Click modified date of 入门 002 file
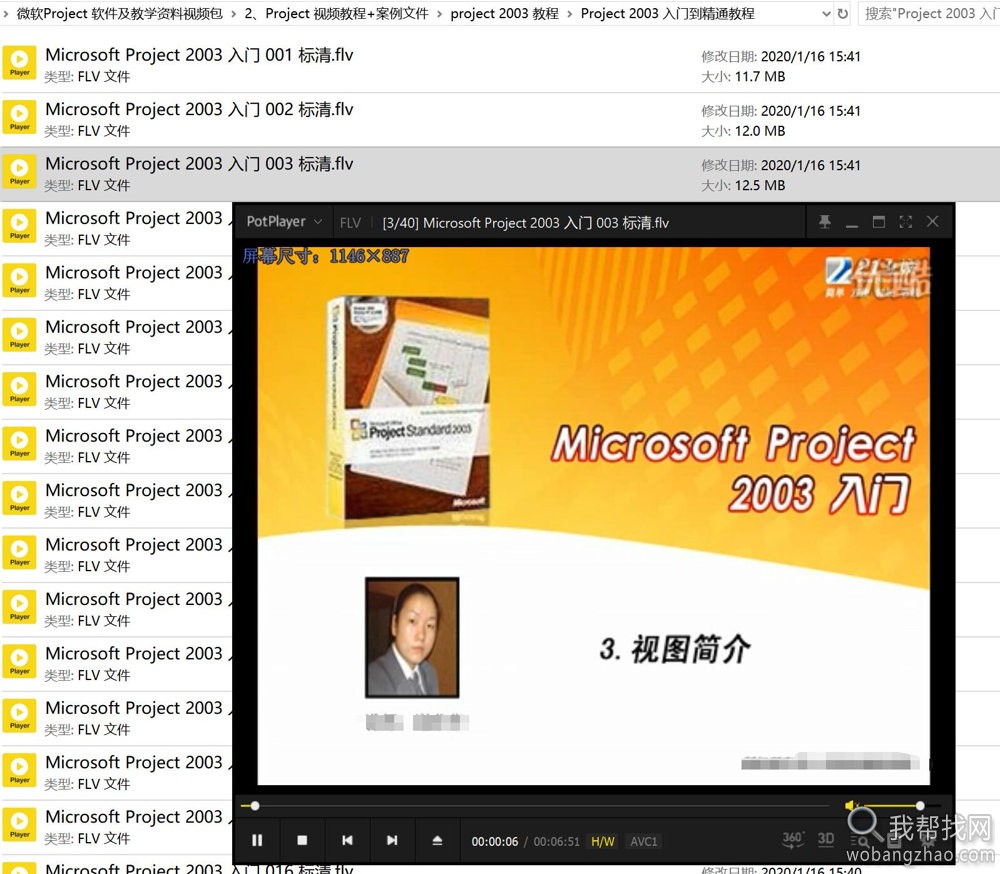Viewport: 1000px width, 874px height. point(781,111)
